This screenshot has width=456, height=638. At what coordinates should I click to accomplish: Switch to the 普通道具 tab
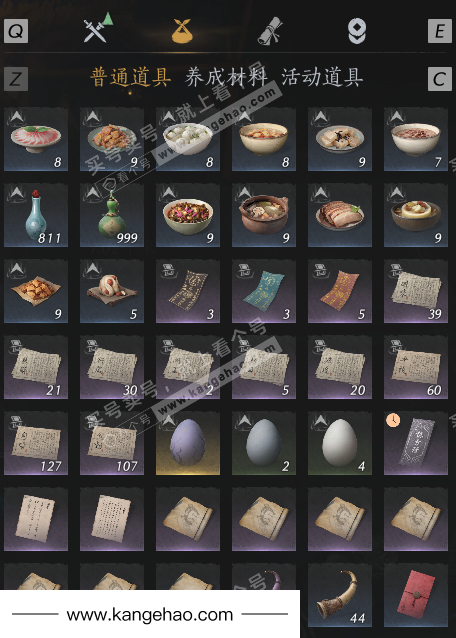click(130, 77)
